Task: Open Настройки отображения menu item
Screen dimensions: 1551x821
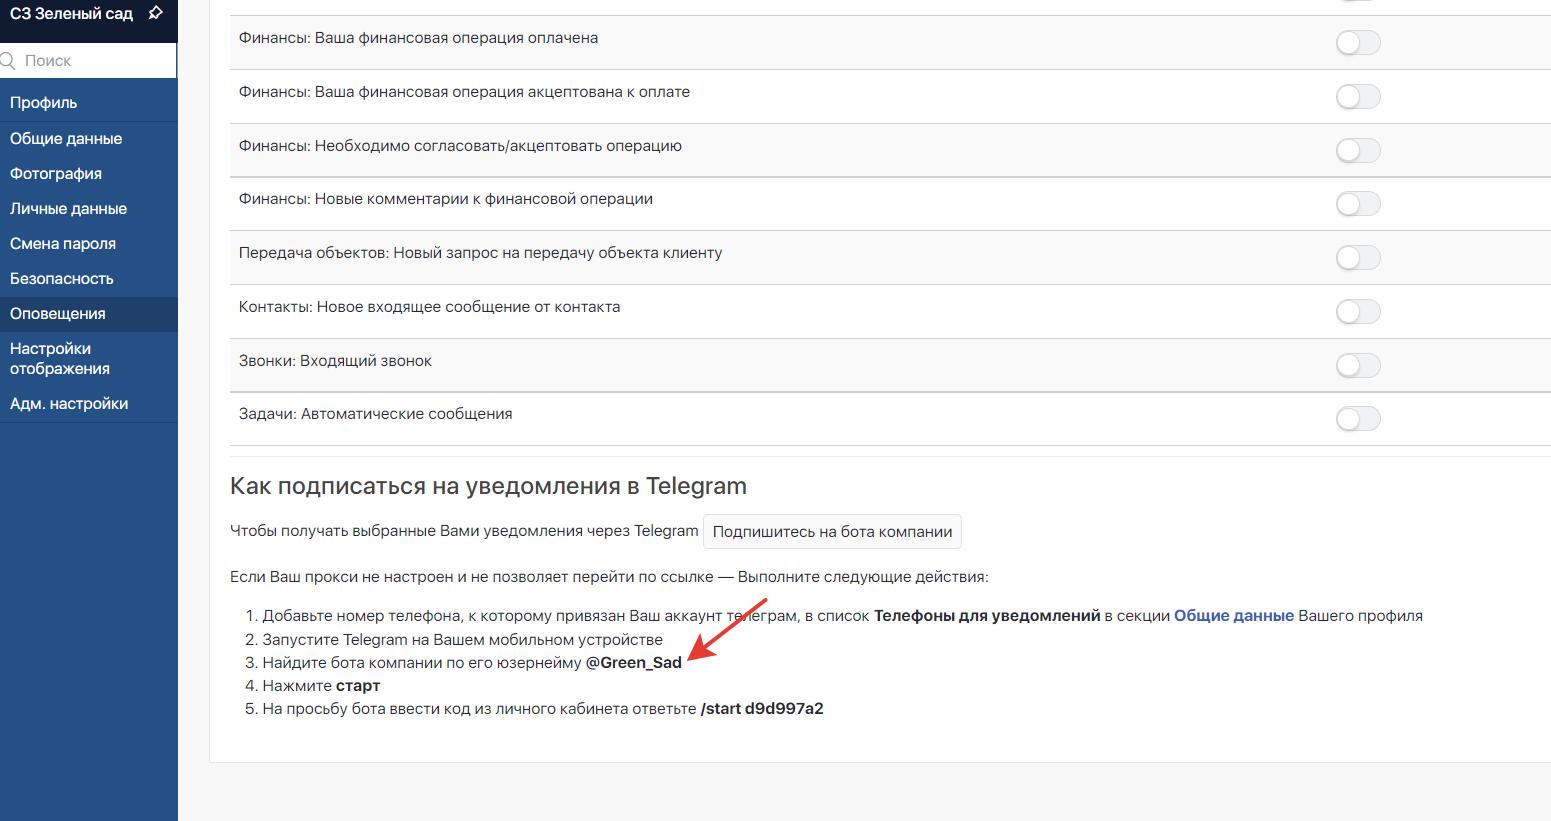Action: point(60,359)
